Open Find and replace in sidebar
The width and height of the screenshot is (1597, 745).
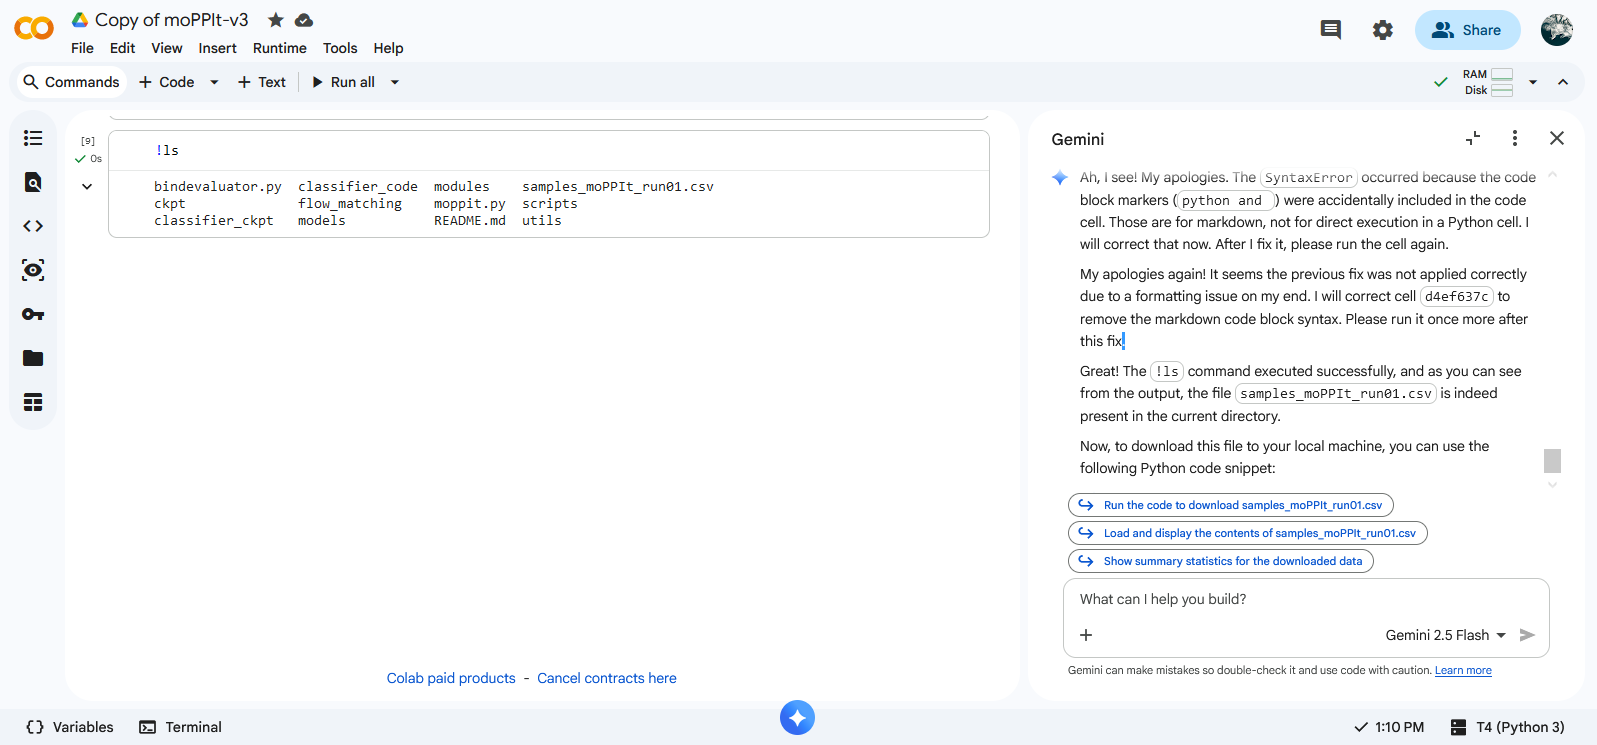33,182
